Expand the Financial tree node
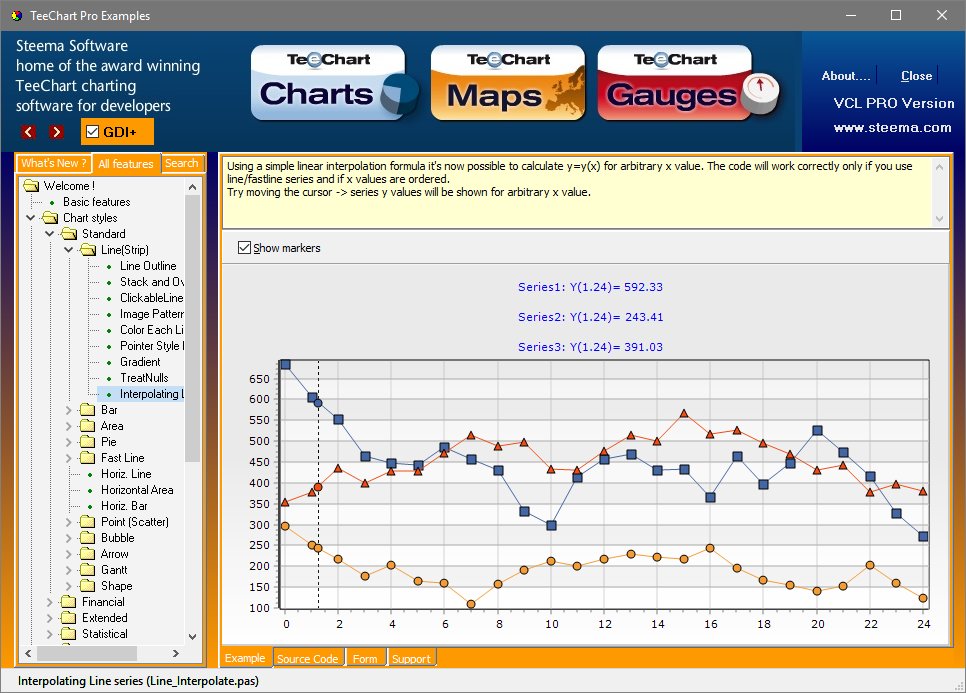Image resolution: width=966 pixels, height=693 pixels. [50, 602]
